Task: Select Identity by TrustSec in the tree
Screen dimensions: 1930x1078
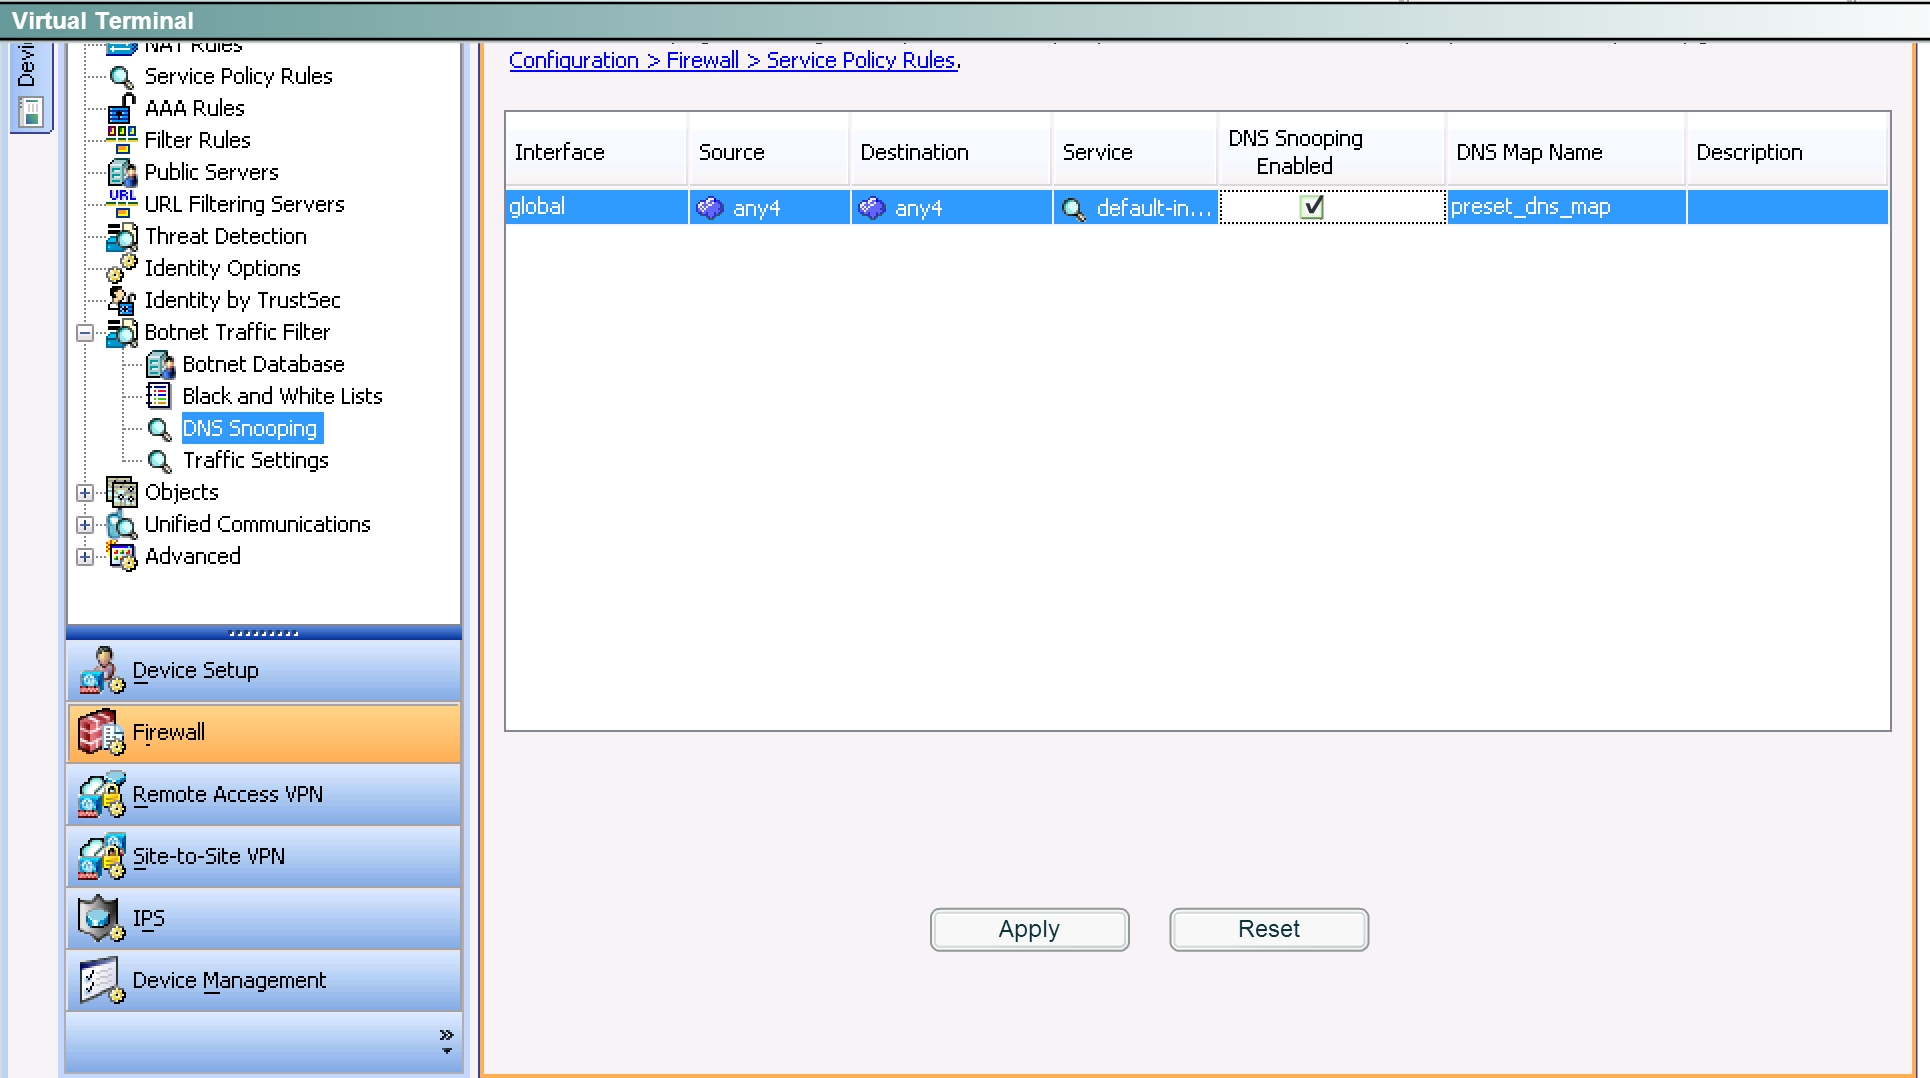Action: click(x=242, y=300)
